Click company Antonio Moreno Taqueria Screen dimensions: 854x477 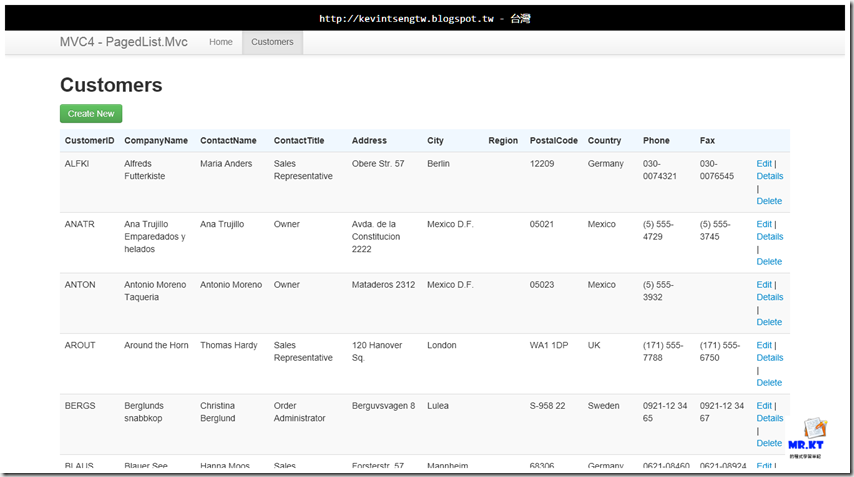click(x=155, y=291)
